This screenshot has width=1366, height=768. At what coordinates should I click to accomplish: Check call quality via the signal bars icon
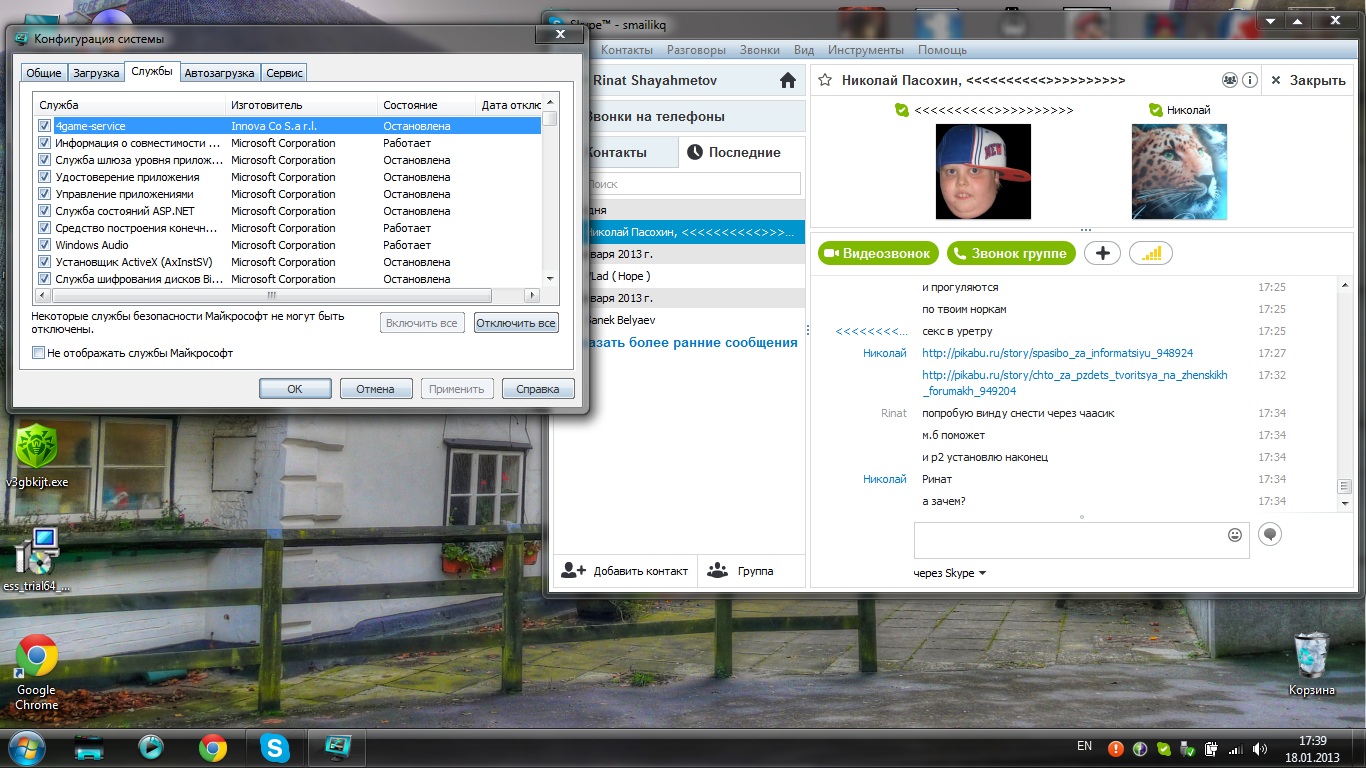coord(1151,253)
